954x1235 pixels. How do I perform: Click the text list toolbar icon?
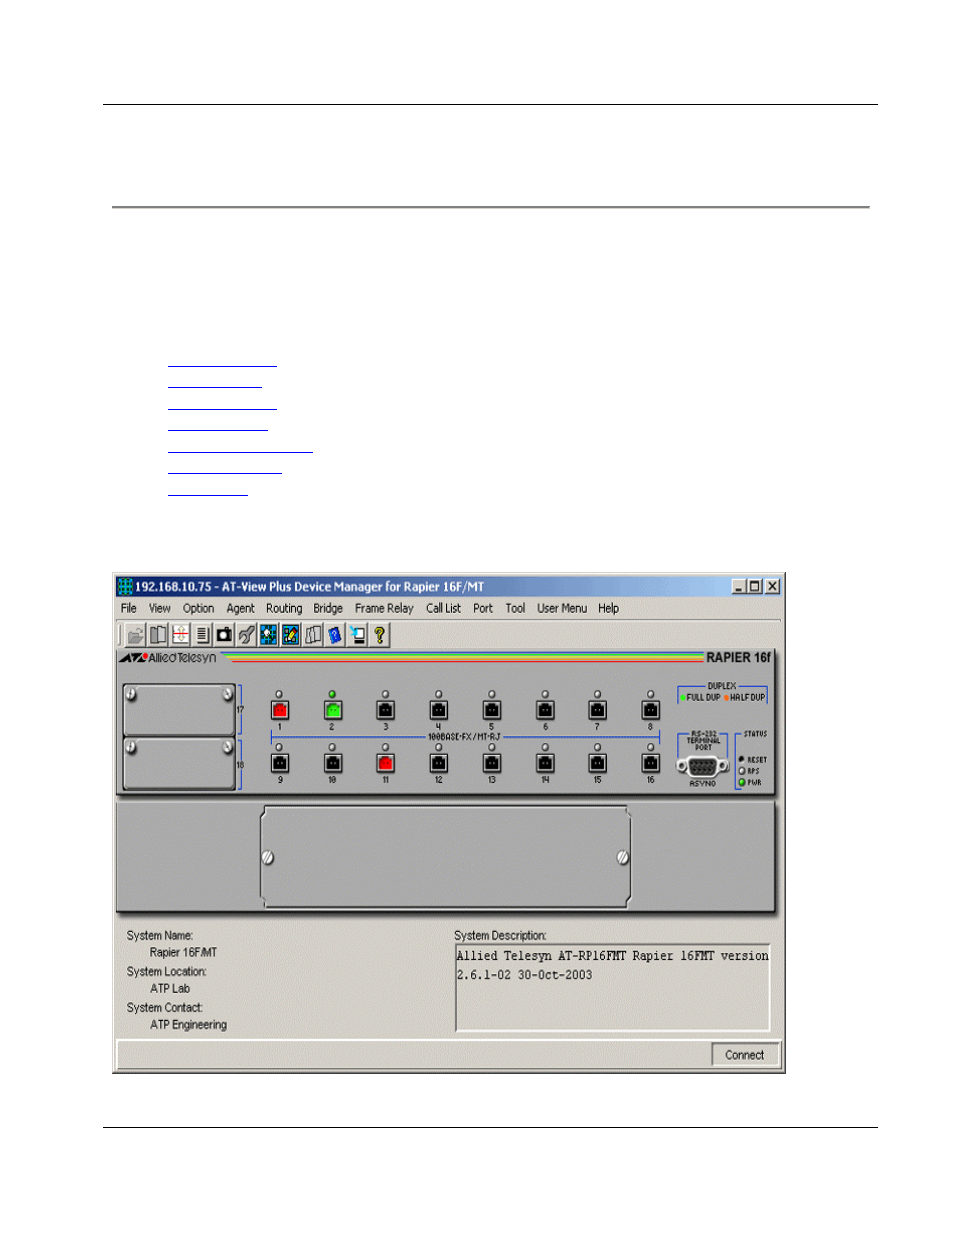(x=202, y=635)
